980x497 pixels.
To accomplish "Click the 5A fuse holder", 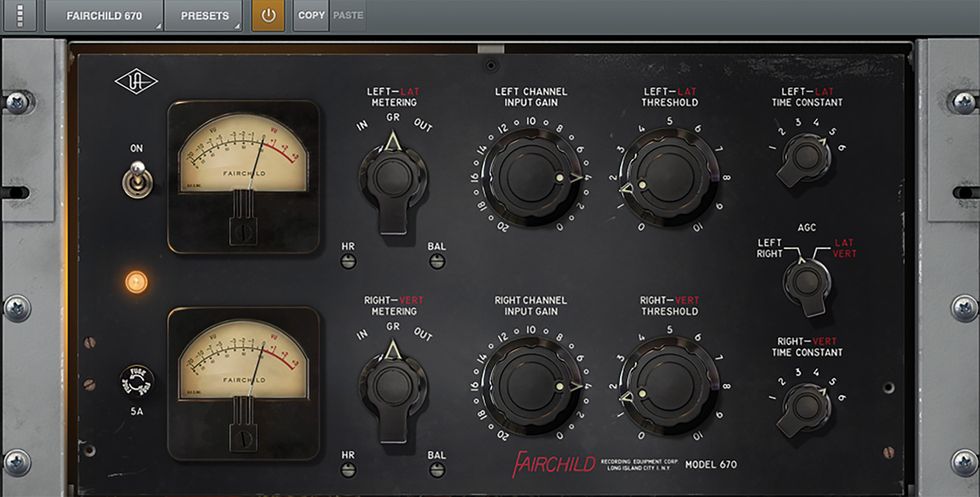I will click(137, 380).
